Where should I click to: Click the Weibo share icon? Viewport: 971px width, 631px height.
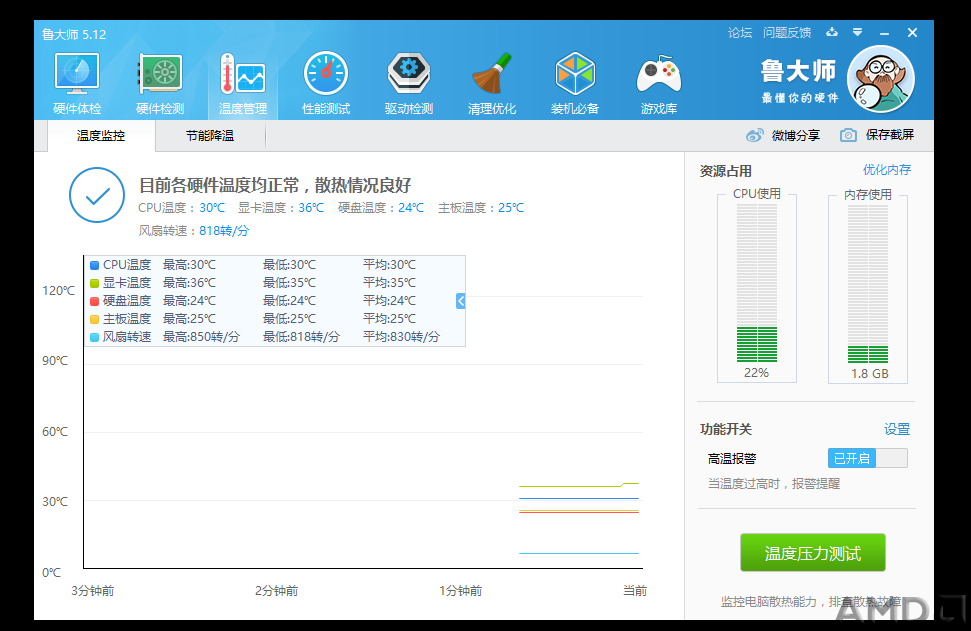coord(754,135)
